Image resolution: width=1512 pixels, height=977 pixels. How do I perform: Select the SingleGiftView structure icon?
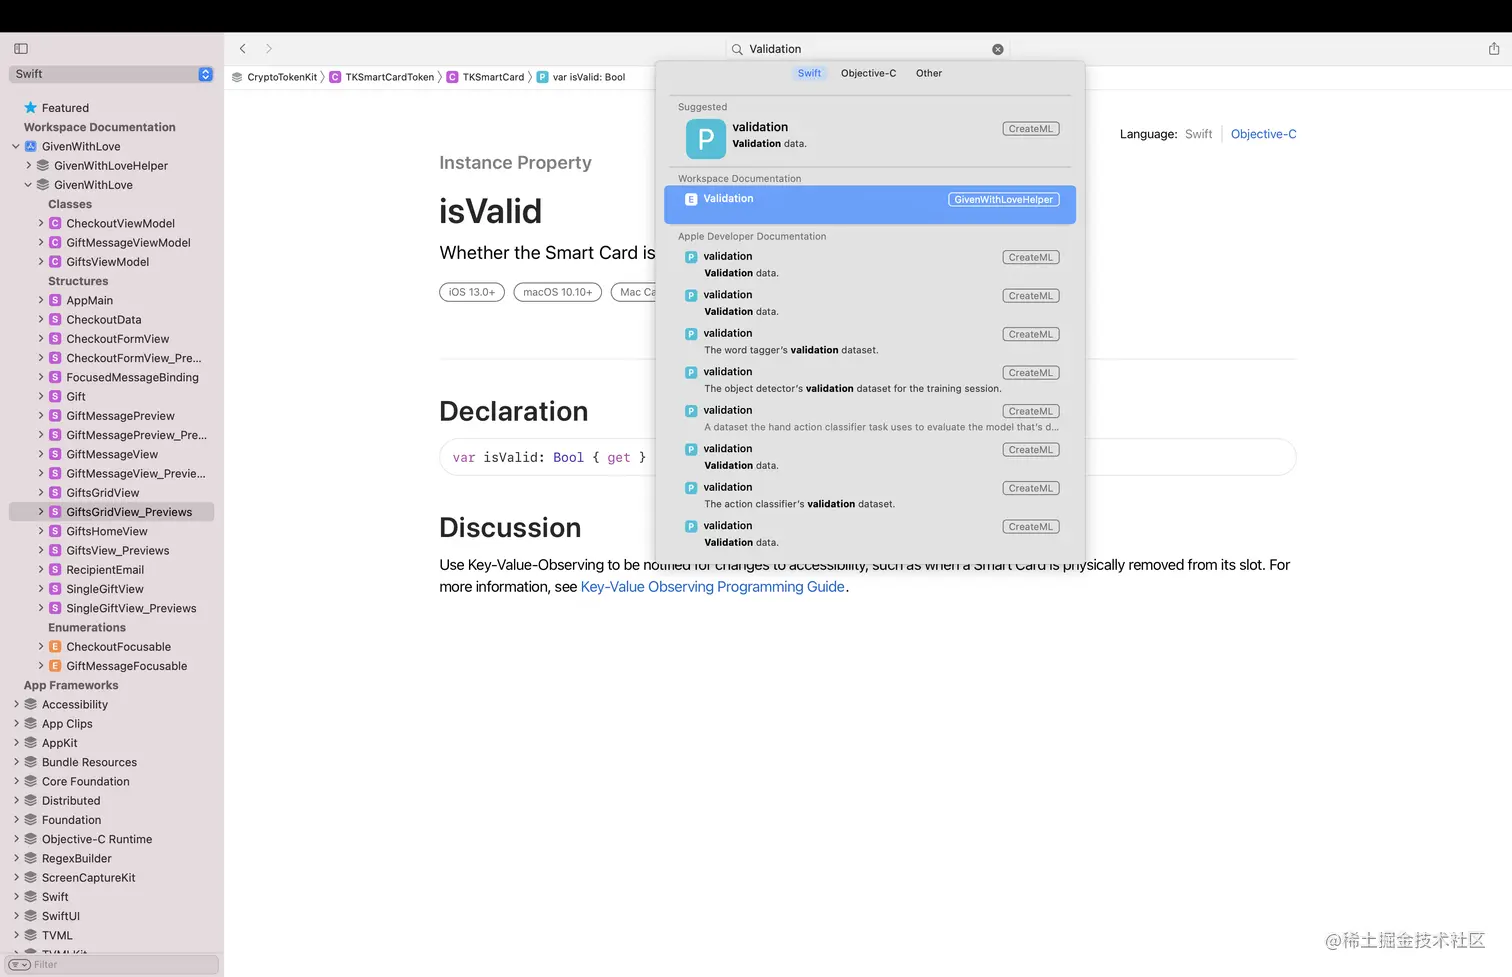(x=55, y=589)
